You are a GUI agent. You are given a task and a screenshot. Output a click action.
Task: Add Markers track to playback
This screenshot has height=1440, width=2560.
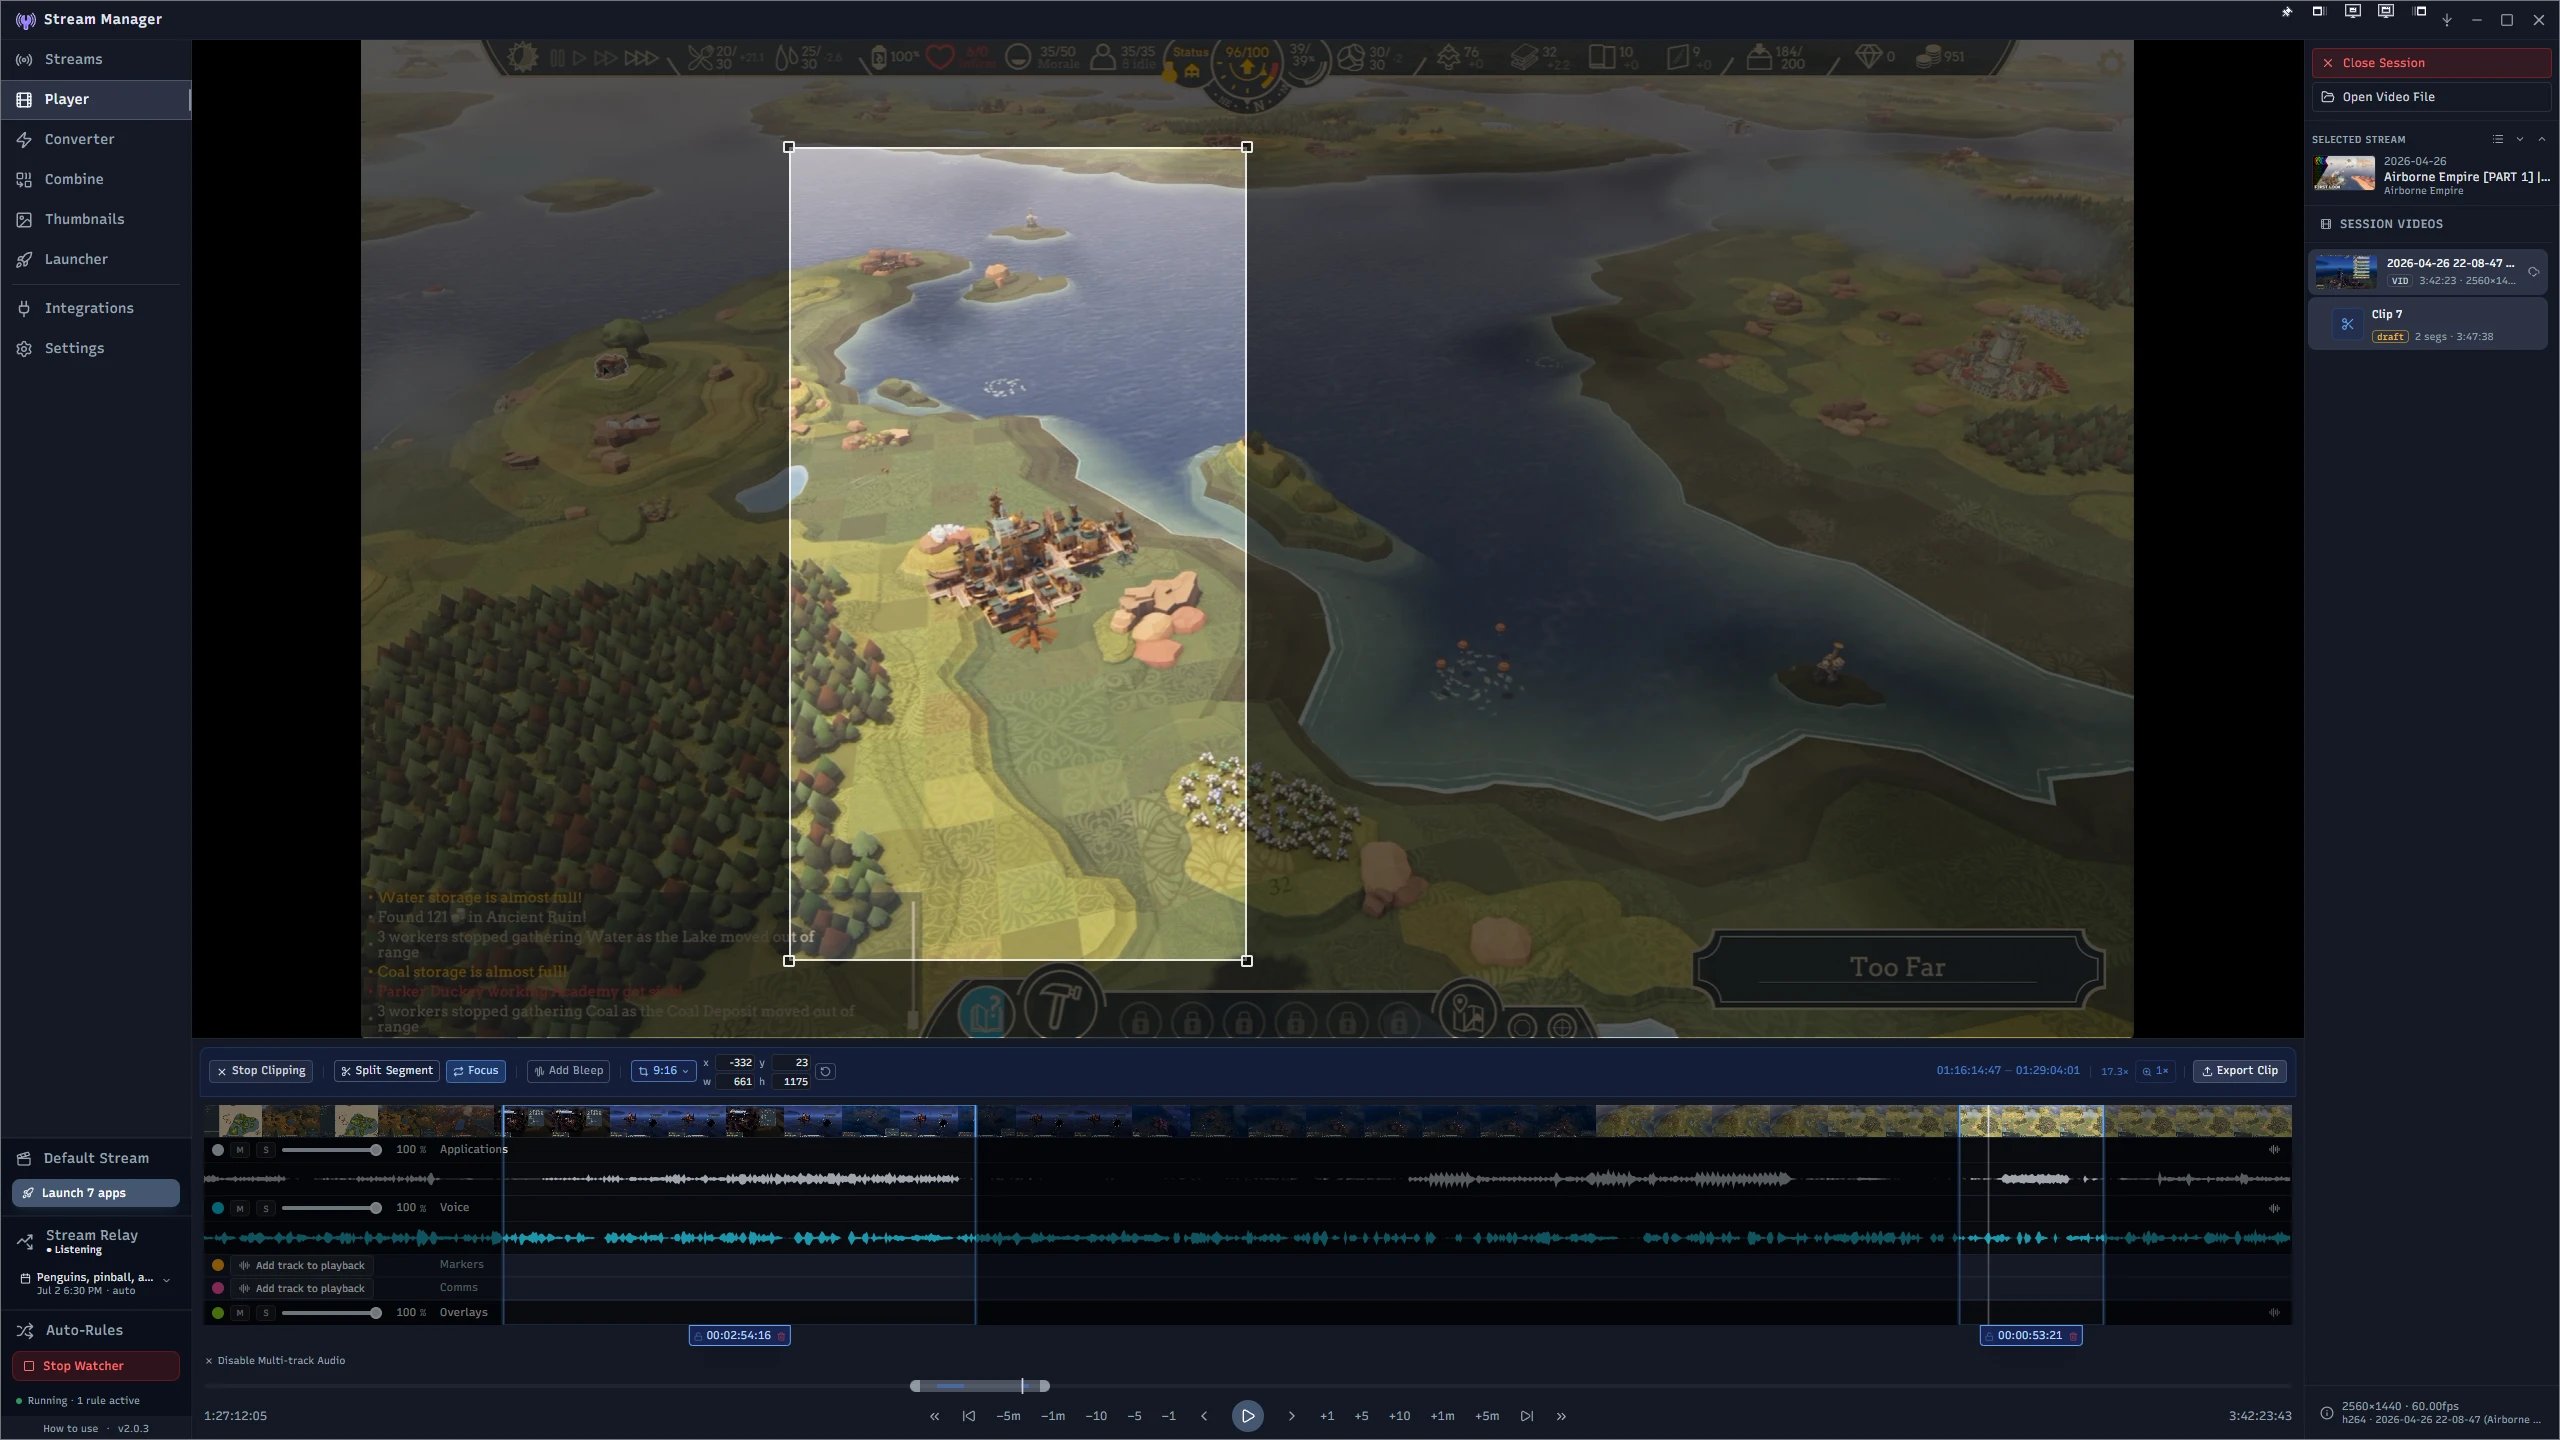point(302,1265)
